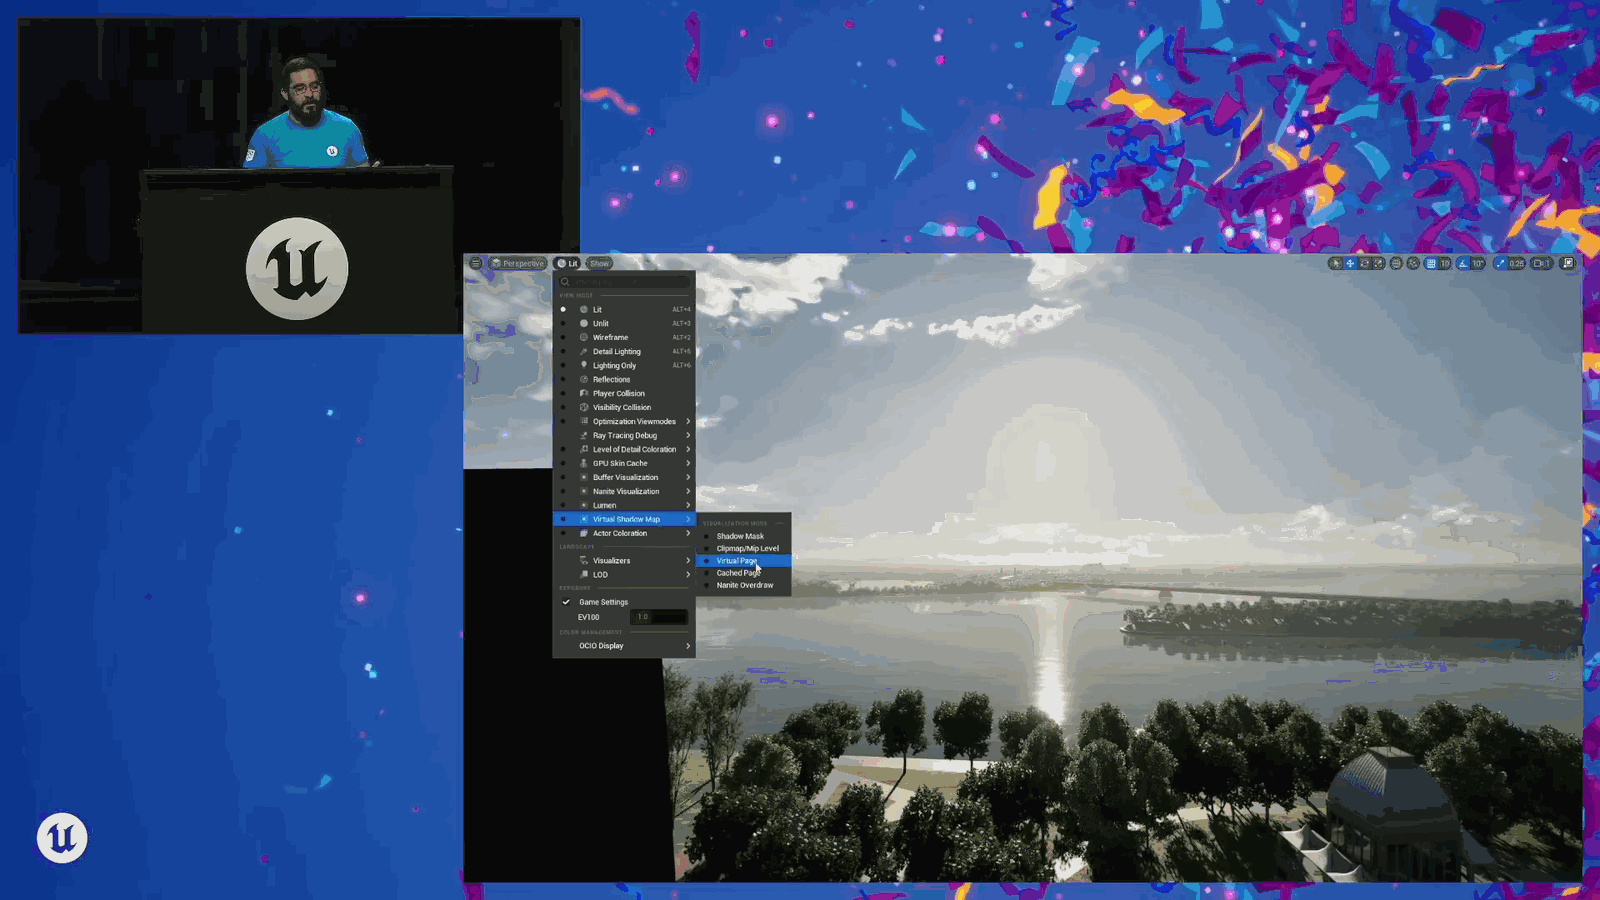Activate the translate move gizmo tool
The height and width of the screenshot is (900, 1600).
pyautogui.click(x=1350, y=263)
